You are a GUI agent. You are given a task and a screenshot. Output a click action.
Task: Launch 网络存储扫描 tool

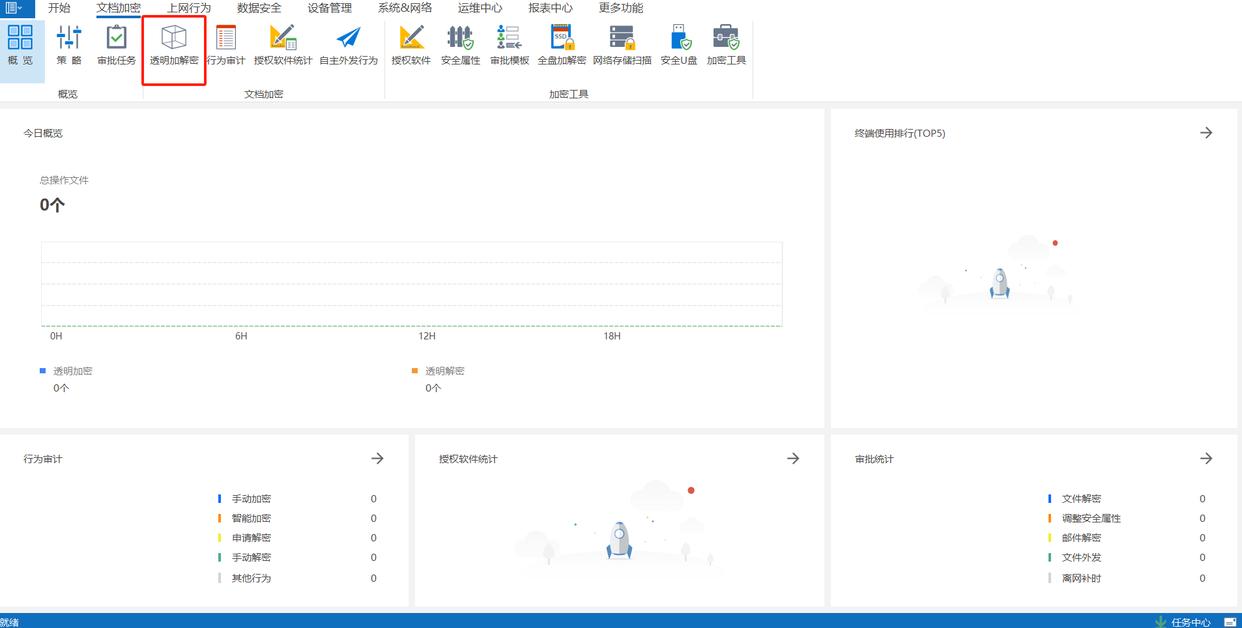[621, 45]
